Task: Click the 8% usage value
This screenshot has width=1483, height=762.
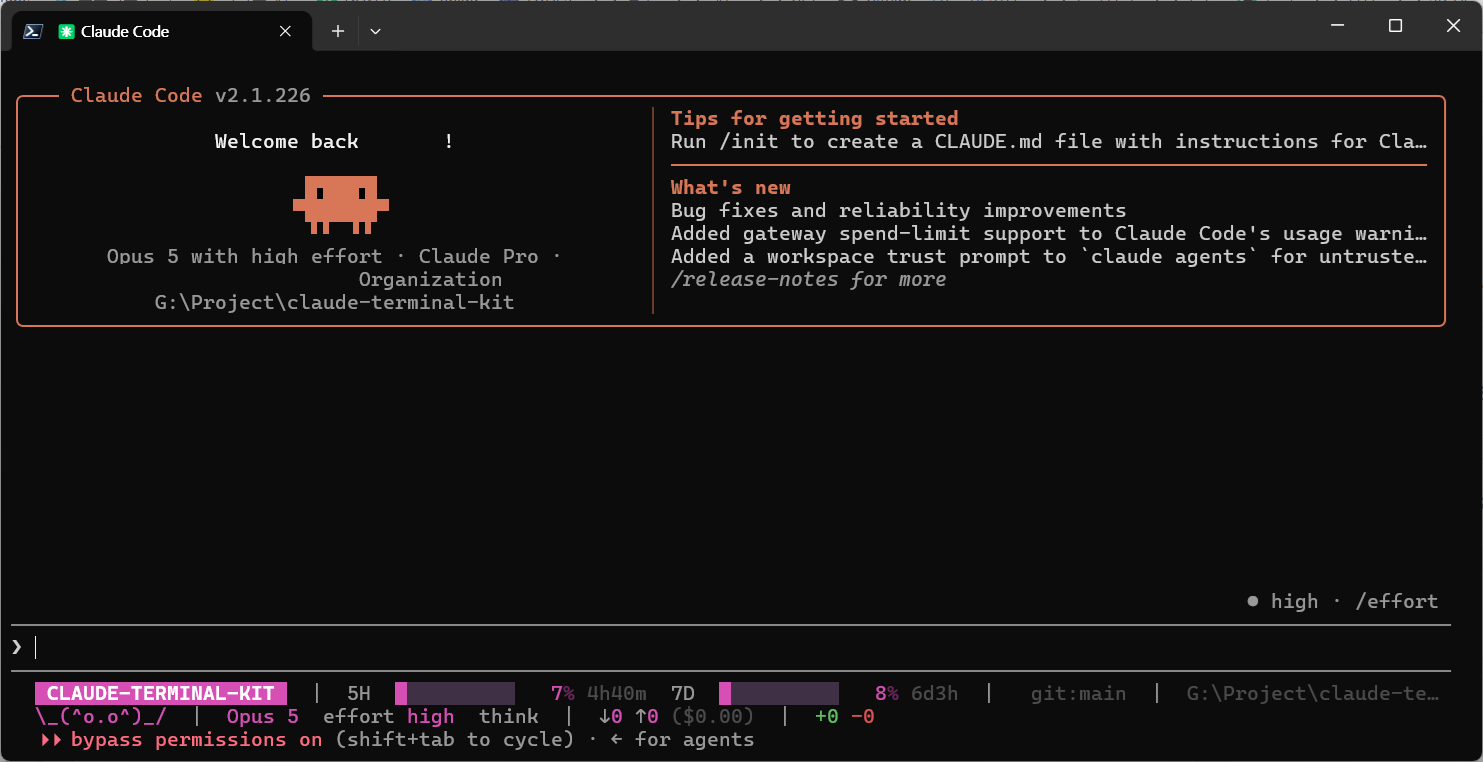Action: 887,693
